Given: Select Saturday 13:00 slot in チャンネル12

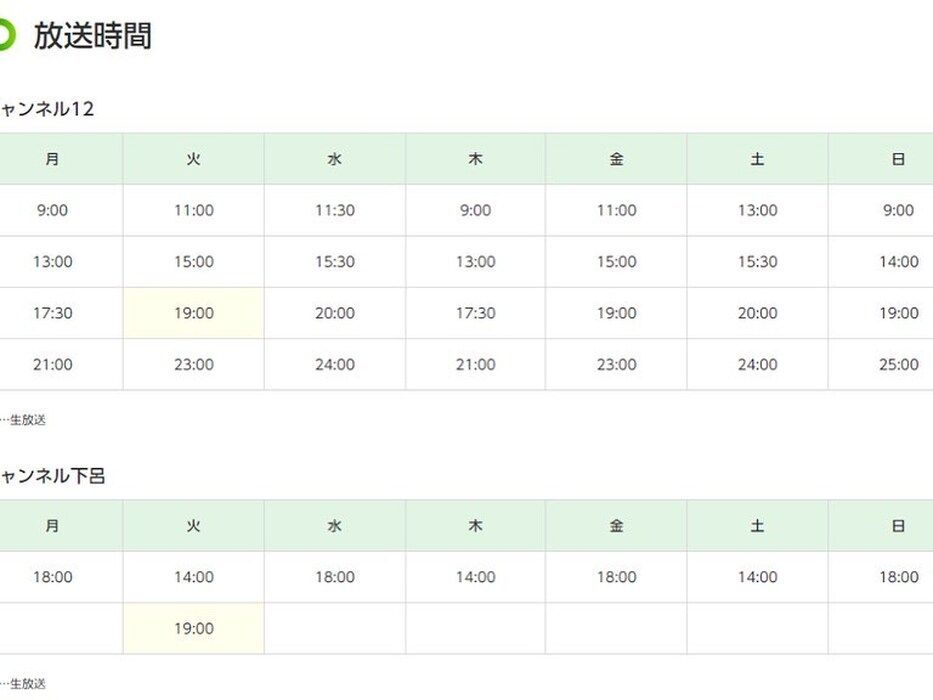Looking at the screenshot, I should coord(757,210).
